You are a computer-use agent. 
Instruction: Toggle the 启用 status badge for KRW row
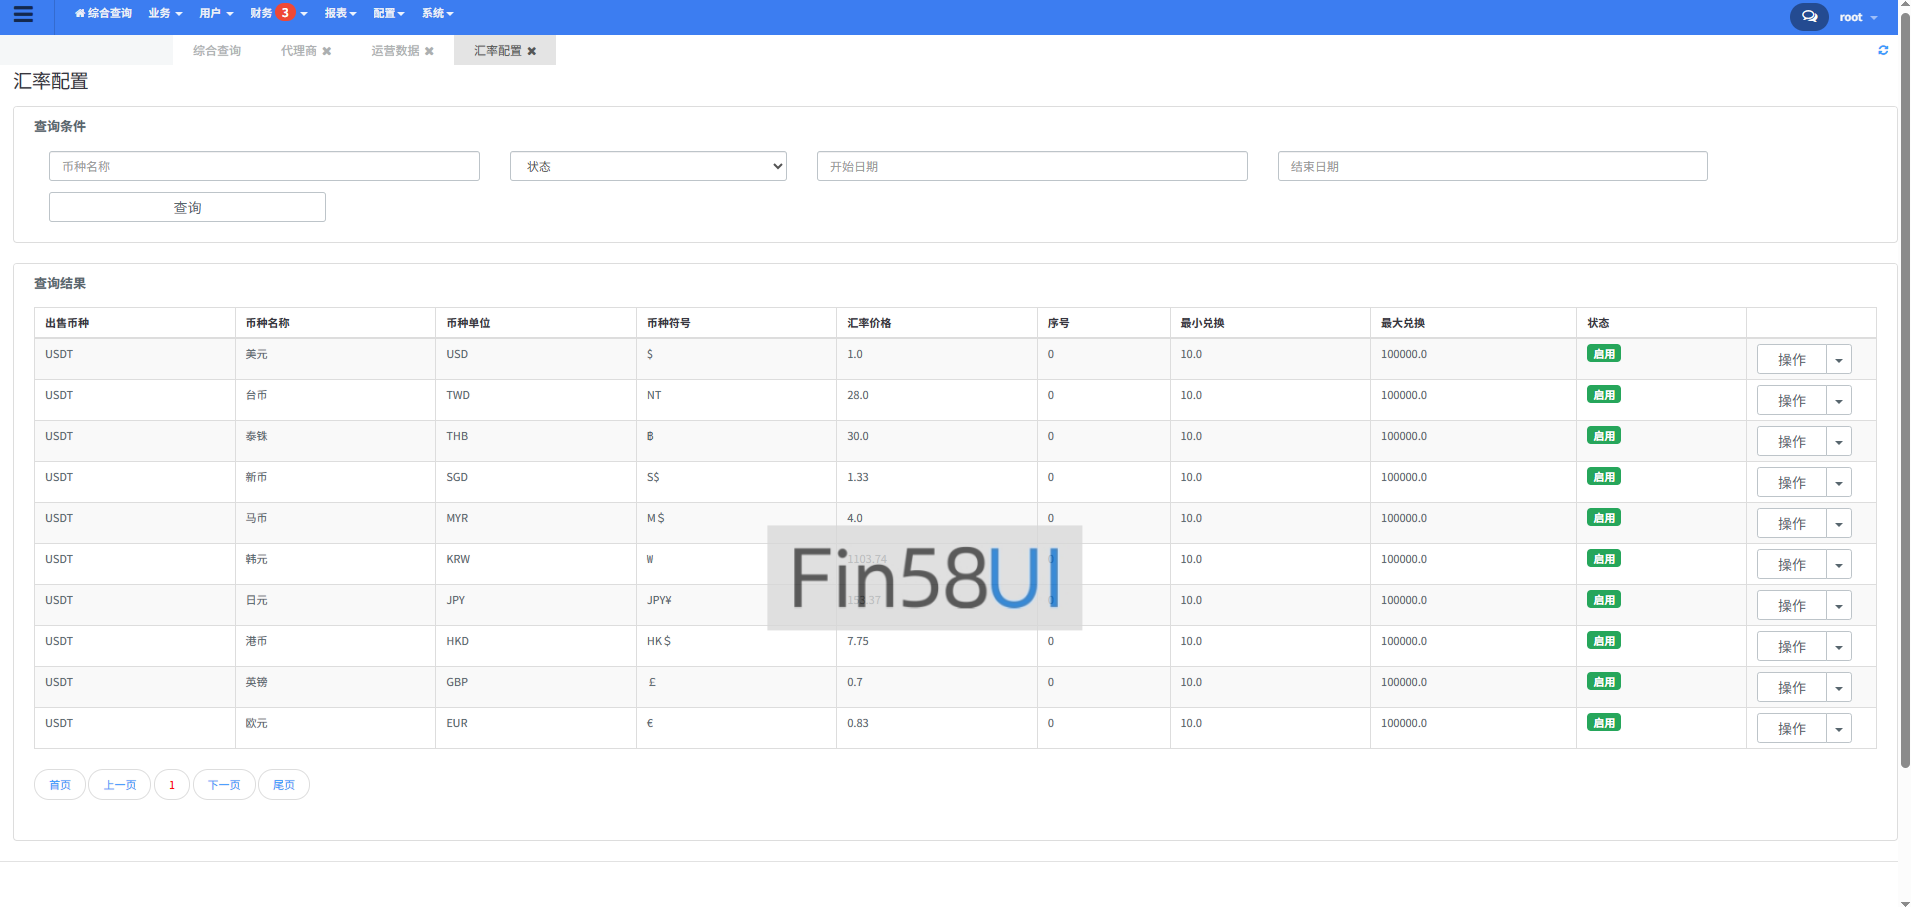(1603, 559)
